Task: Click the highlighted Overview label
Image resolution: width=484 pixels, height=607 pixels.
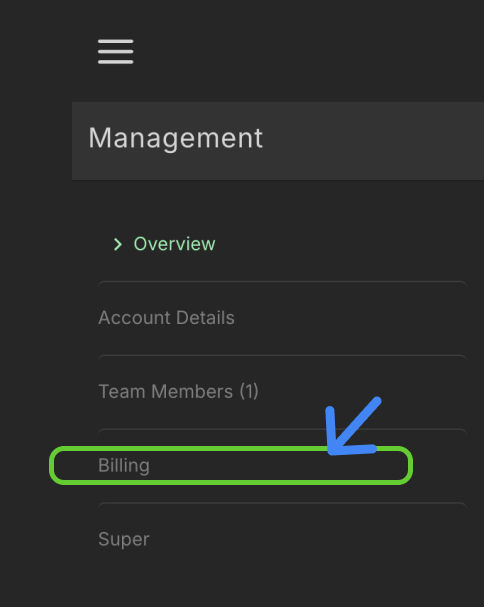Action: pos(174,244)
